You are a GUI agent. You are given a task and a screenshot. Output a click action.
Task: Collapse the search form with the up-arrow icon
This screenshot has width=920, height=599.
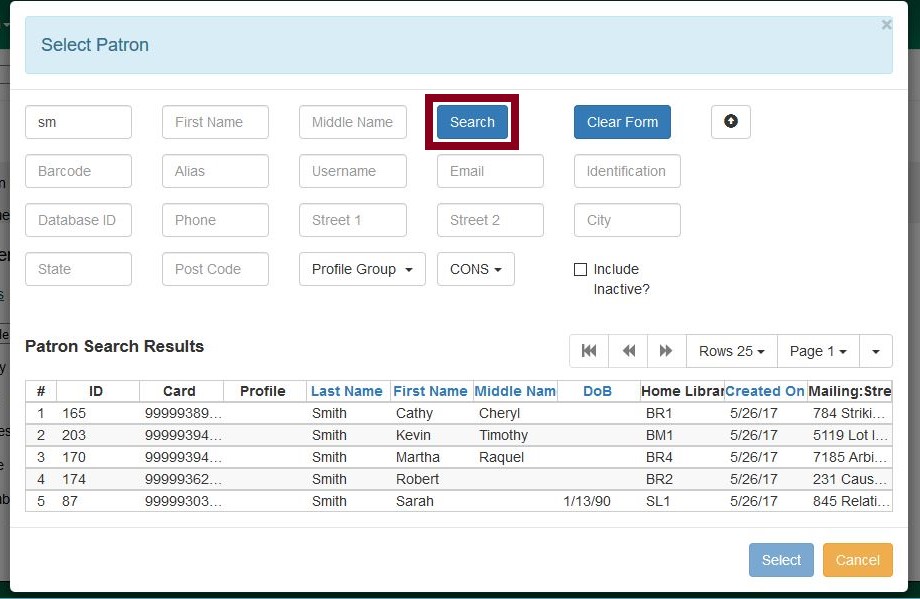[x=730, y=121]
